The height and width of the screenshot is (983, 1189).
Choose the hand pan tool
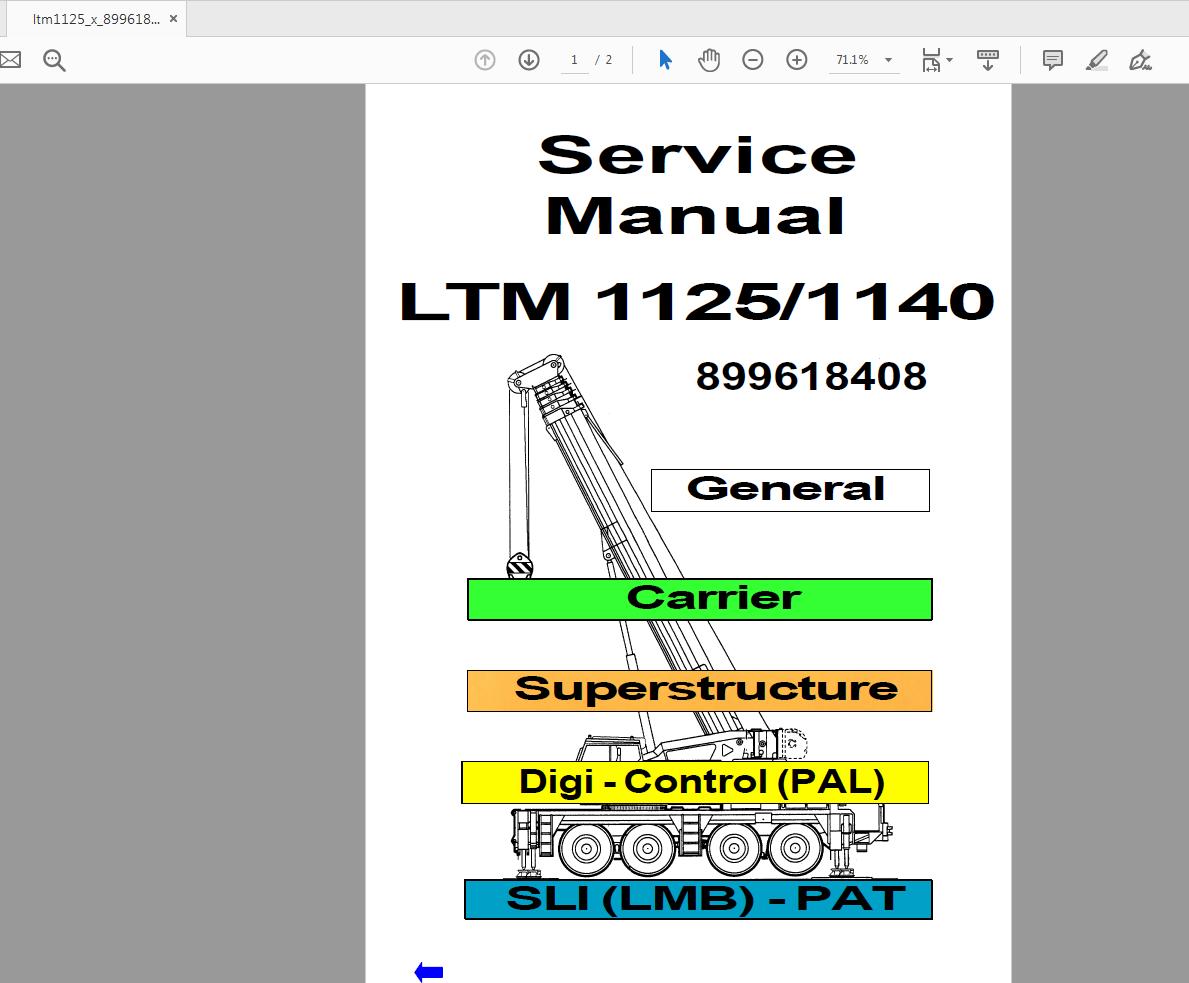coord(709,60)
